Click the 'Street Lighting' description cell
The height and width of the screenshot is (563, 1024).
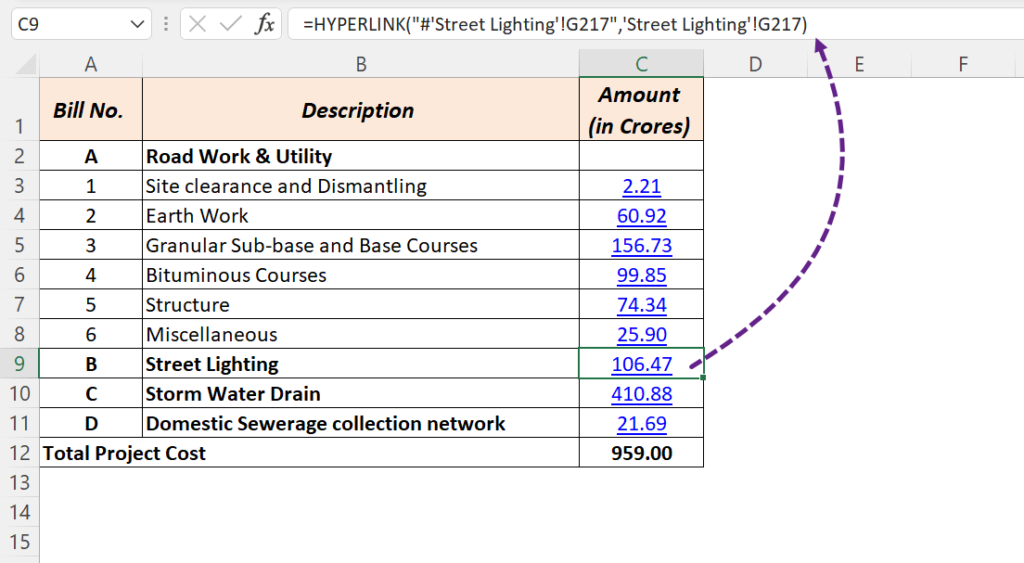(x=360, y=364)
